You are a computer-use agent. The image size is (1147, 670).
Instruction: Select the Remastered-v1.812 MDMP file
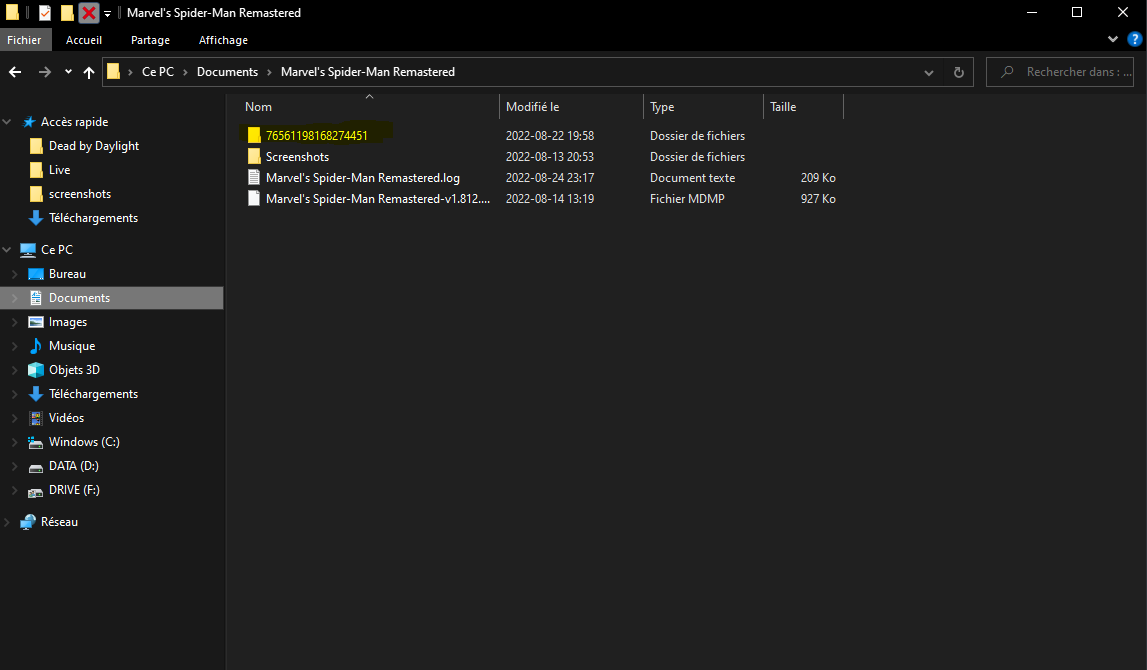(x=377, y=199)
